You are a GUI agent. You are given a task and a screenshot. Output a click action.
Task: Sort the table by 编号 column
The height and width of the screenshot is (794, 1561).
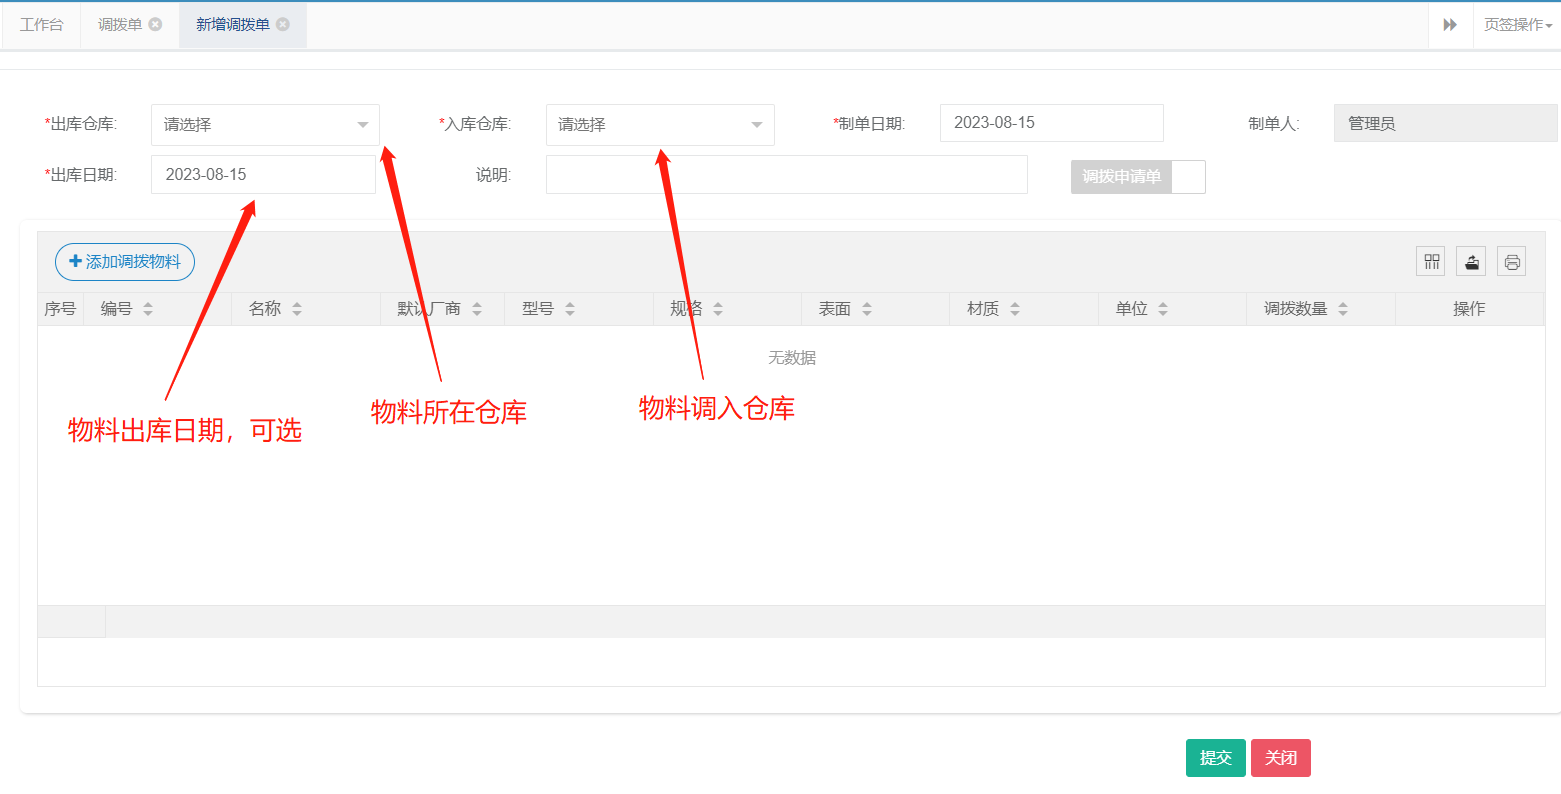pos(148,309)
